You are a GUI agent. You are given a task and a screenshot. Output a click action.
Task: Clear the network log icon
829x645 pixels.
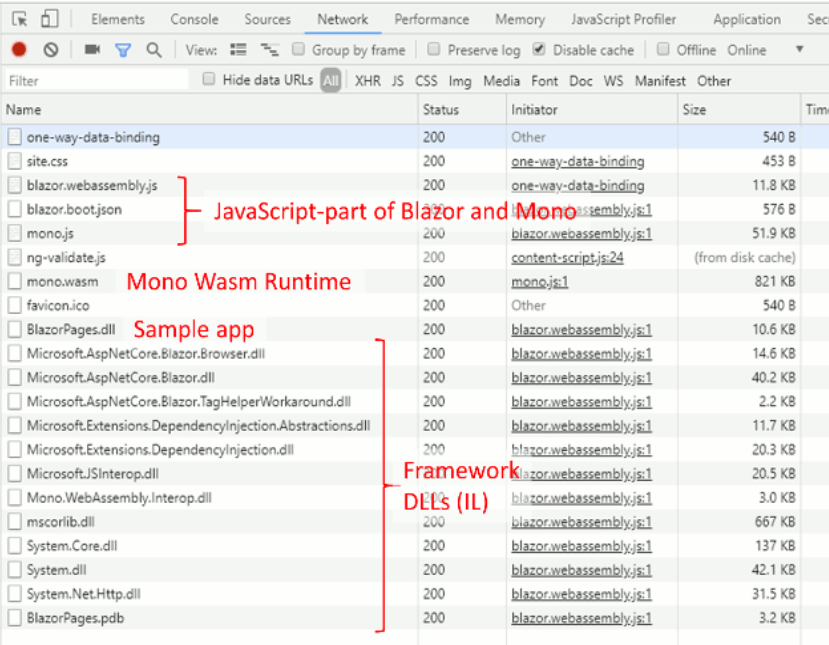51,50
